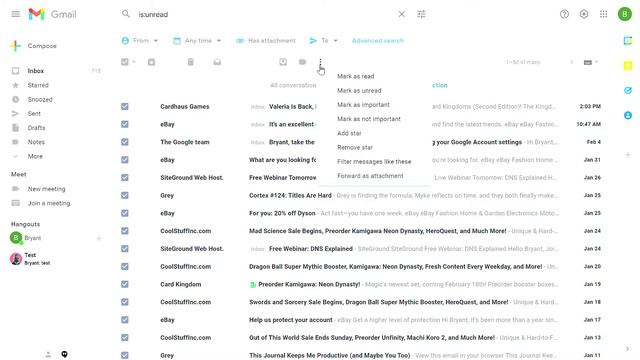
Task: Start a New meeting
Action: tap(47, 189)
